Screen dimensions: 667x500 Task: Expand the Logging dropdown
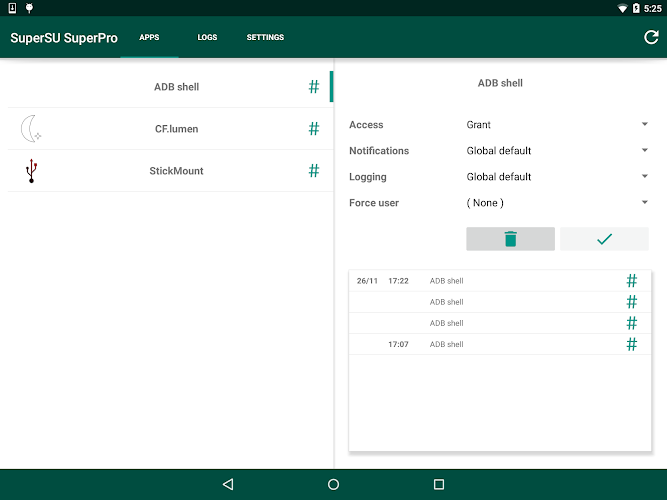coord(557,177)
